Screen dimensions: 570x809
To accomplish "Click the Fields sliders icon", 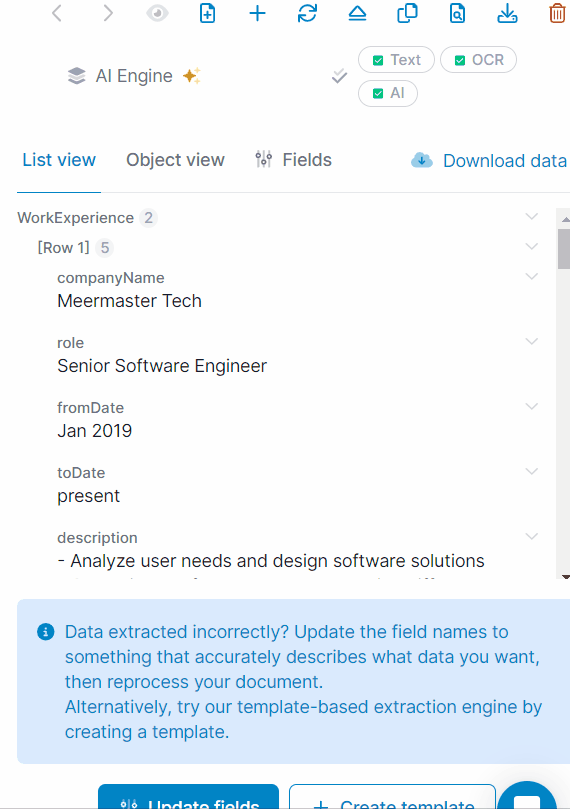I will tap(264, 160).
